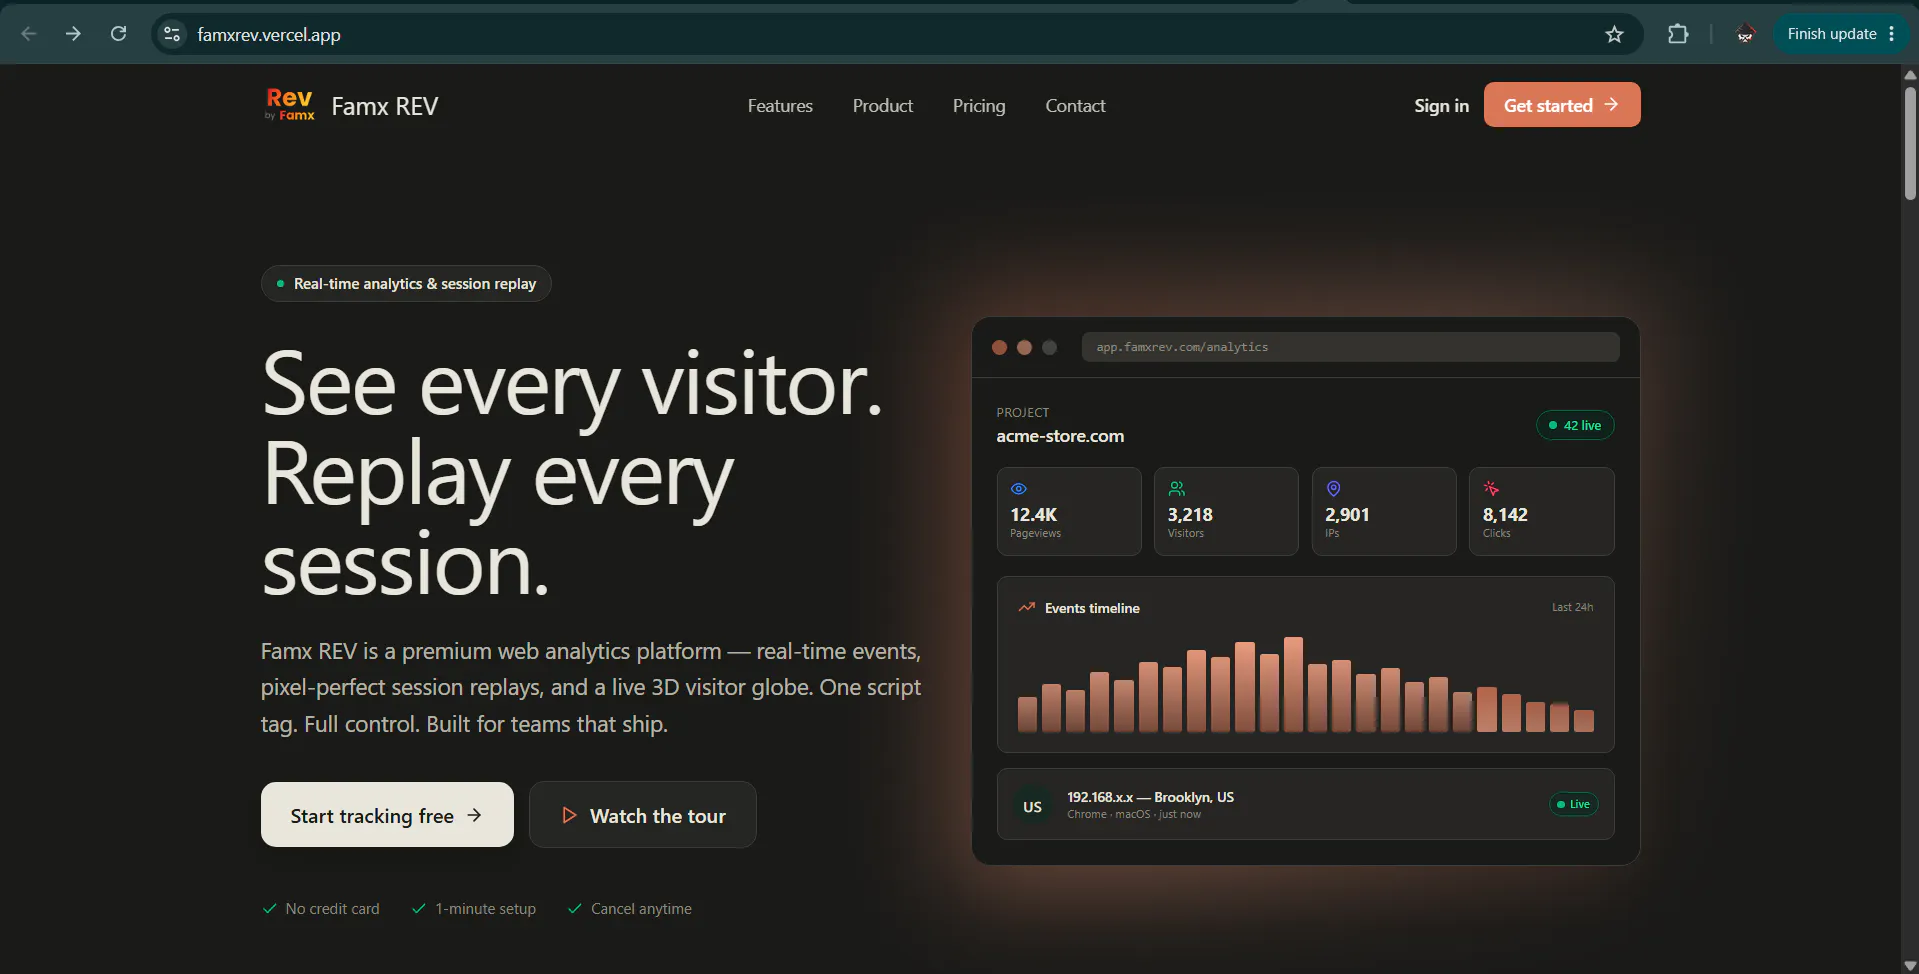This screenshot has height=974, width=1919.
Task: Click the mock URL app.famxrev.com/analytics
Action: click(1182, 347)
